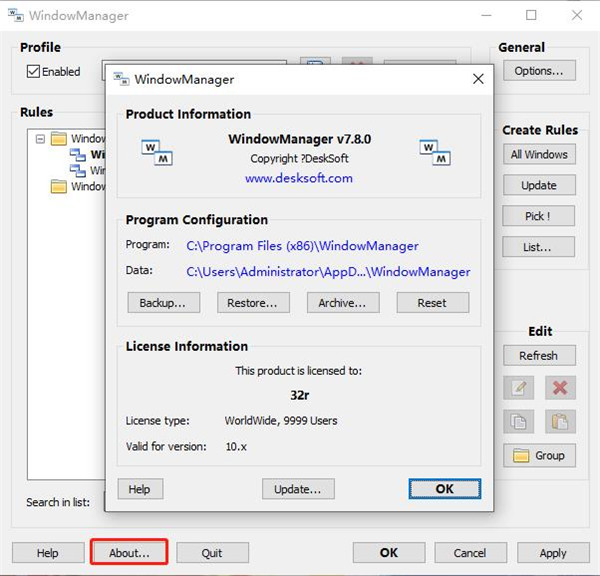Click the 'Copyright ?DeskSoft' text
Viewport: 600px width, 576px height.
299,158
